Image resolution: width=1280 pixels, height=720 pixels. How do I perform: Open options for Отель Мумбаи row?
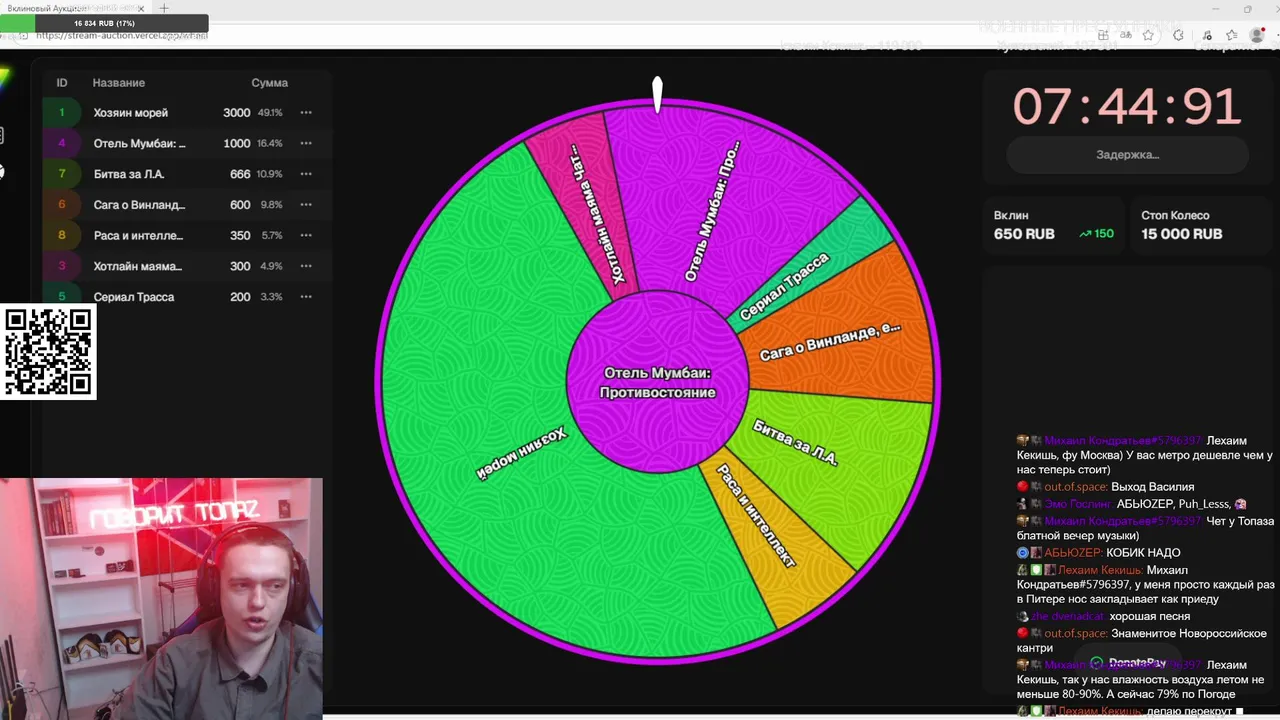coord(306,143)
